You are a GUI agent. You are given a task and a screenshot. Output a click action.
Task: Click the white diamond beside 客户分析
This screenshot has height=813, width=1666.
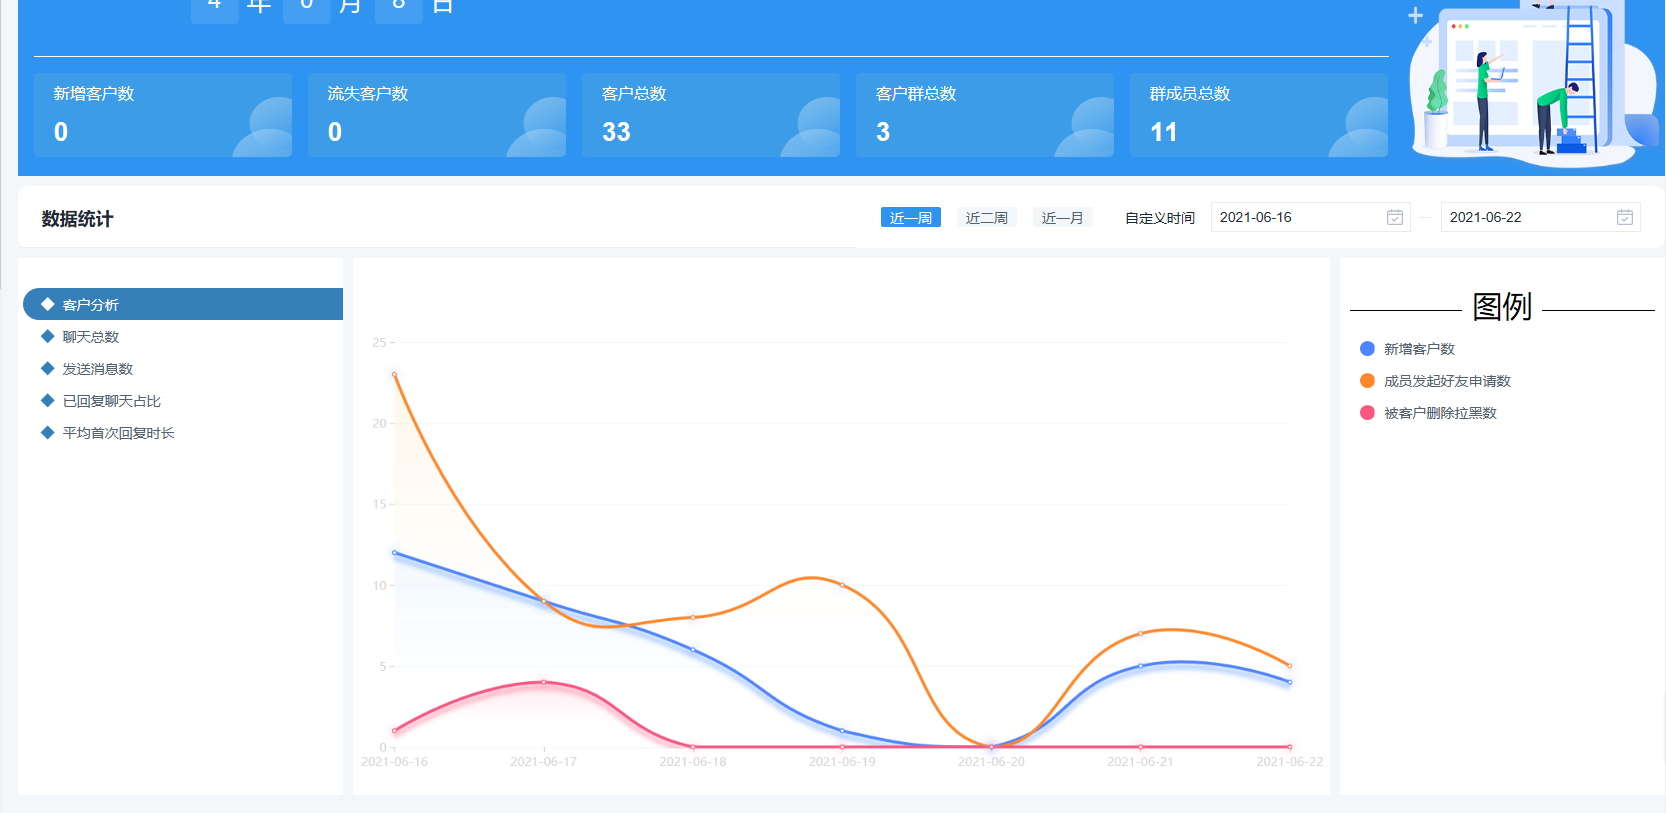click(x=47, y=304)
